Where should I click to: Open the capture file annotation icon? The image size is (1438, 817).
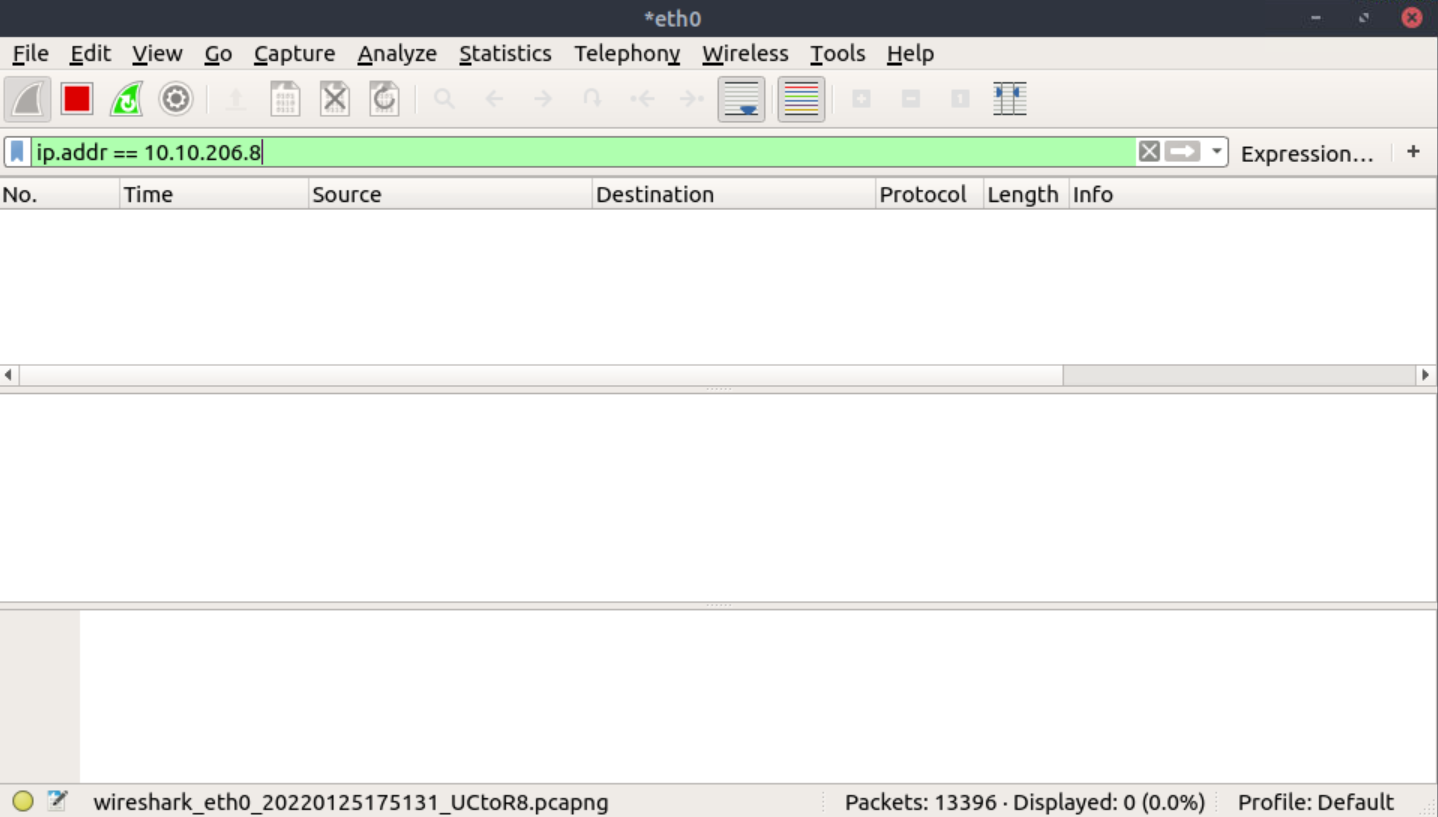(x=57, y=800)
